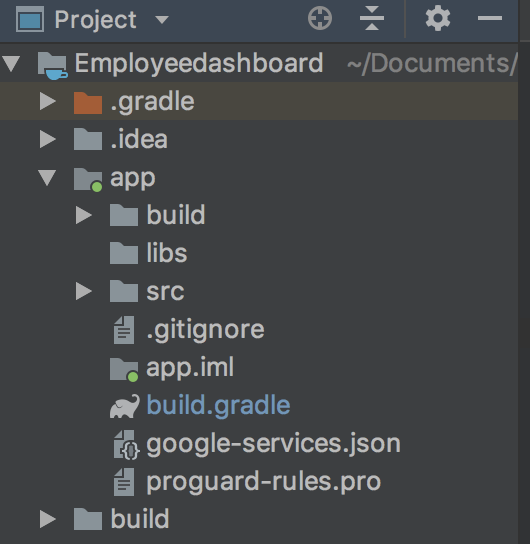This screenshot has height=544, width=530.
Task: Select the proguard-rules.pro file
Action: [264, 482]
